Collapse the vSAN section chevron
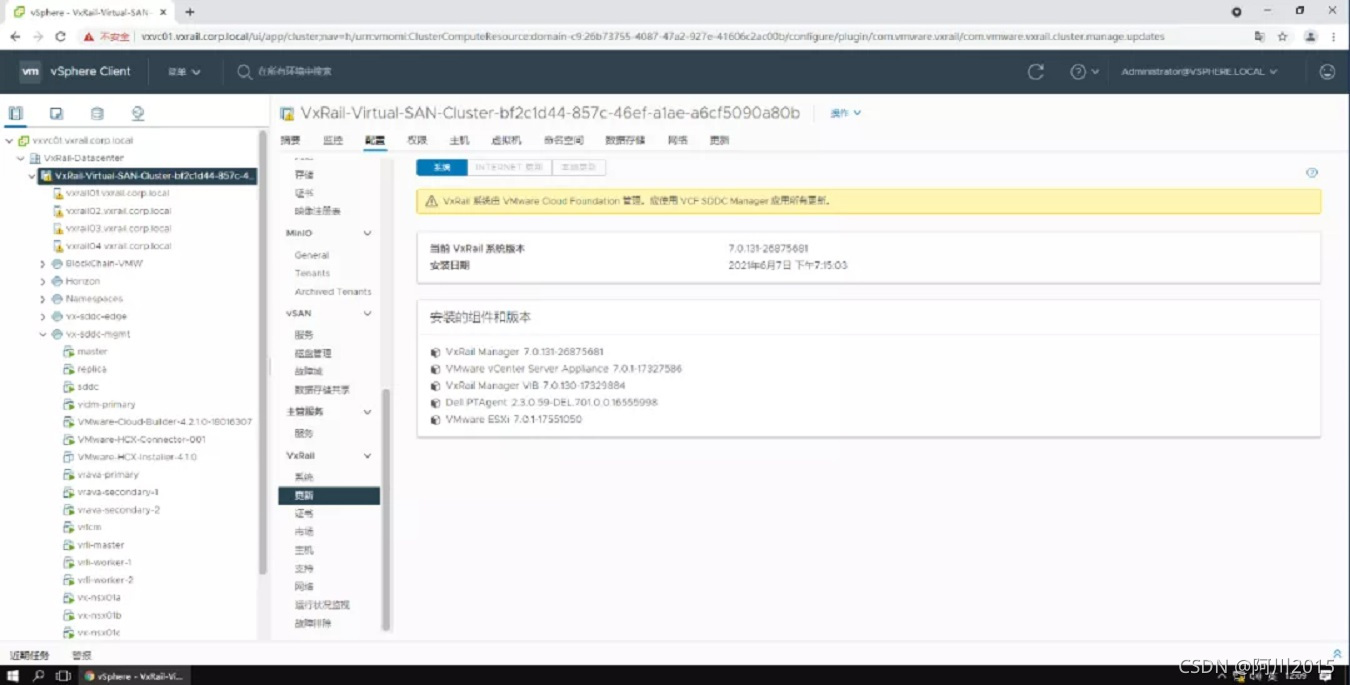 coord(367,314)
